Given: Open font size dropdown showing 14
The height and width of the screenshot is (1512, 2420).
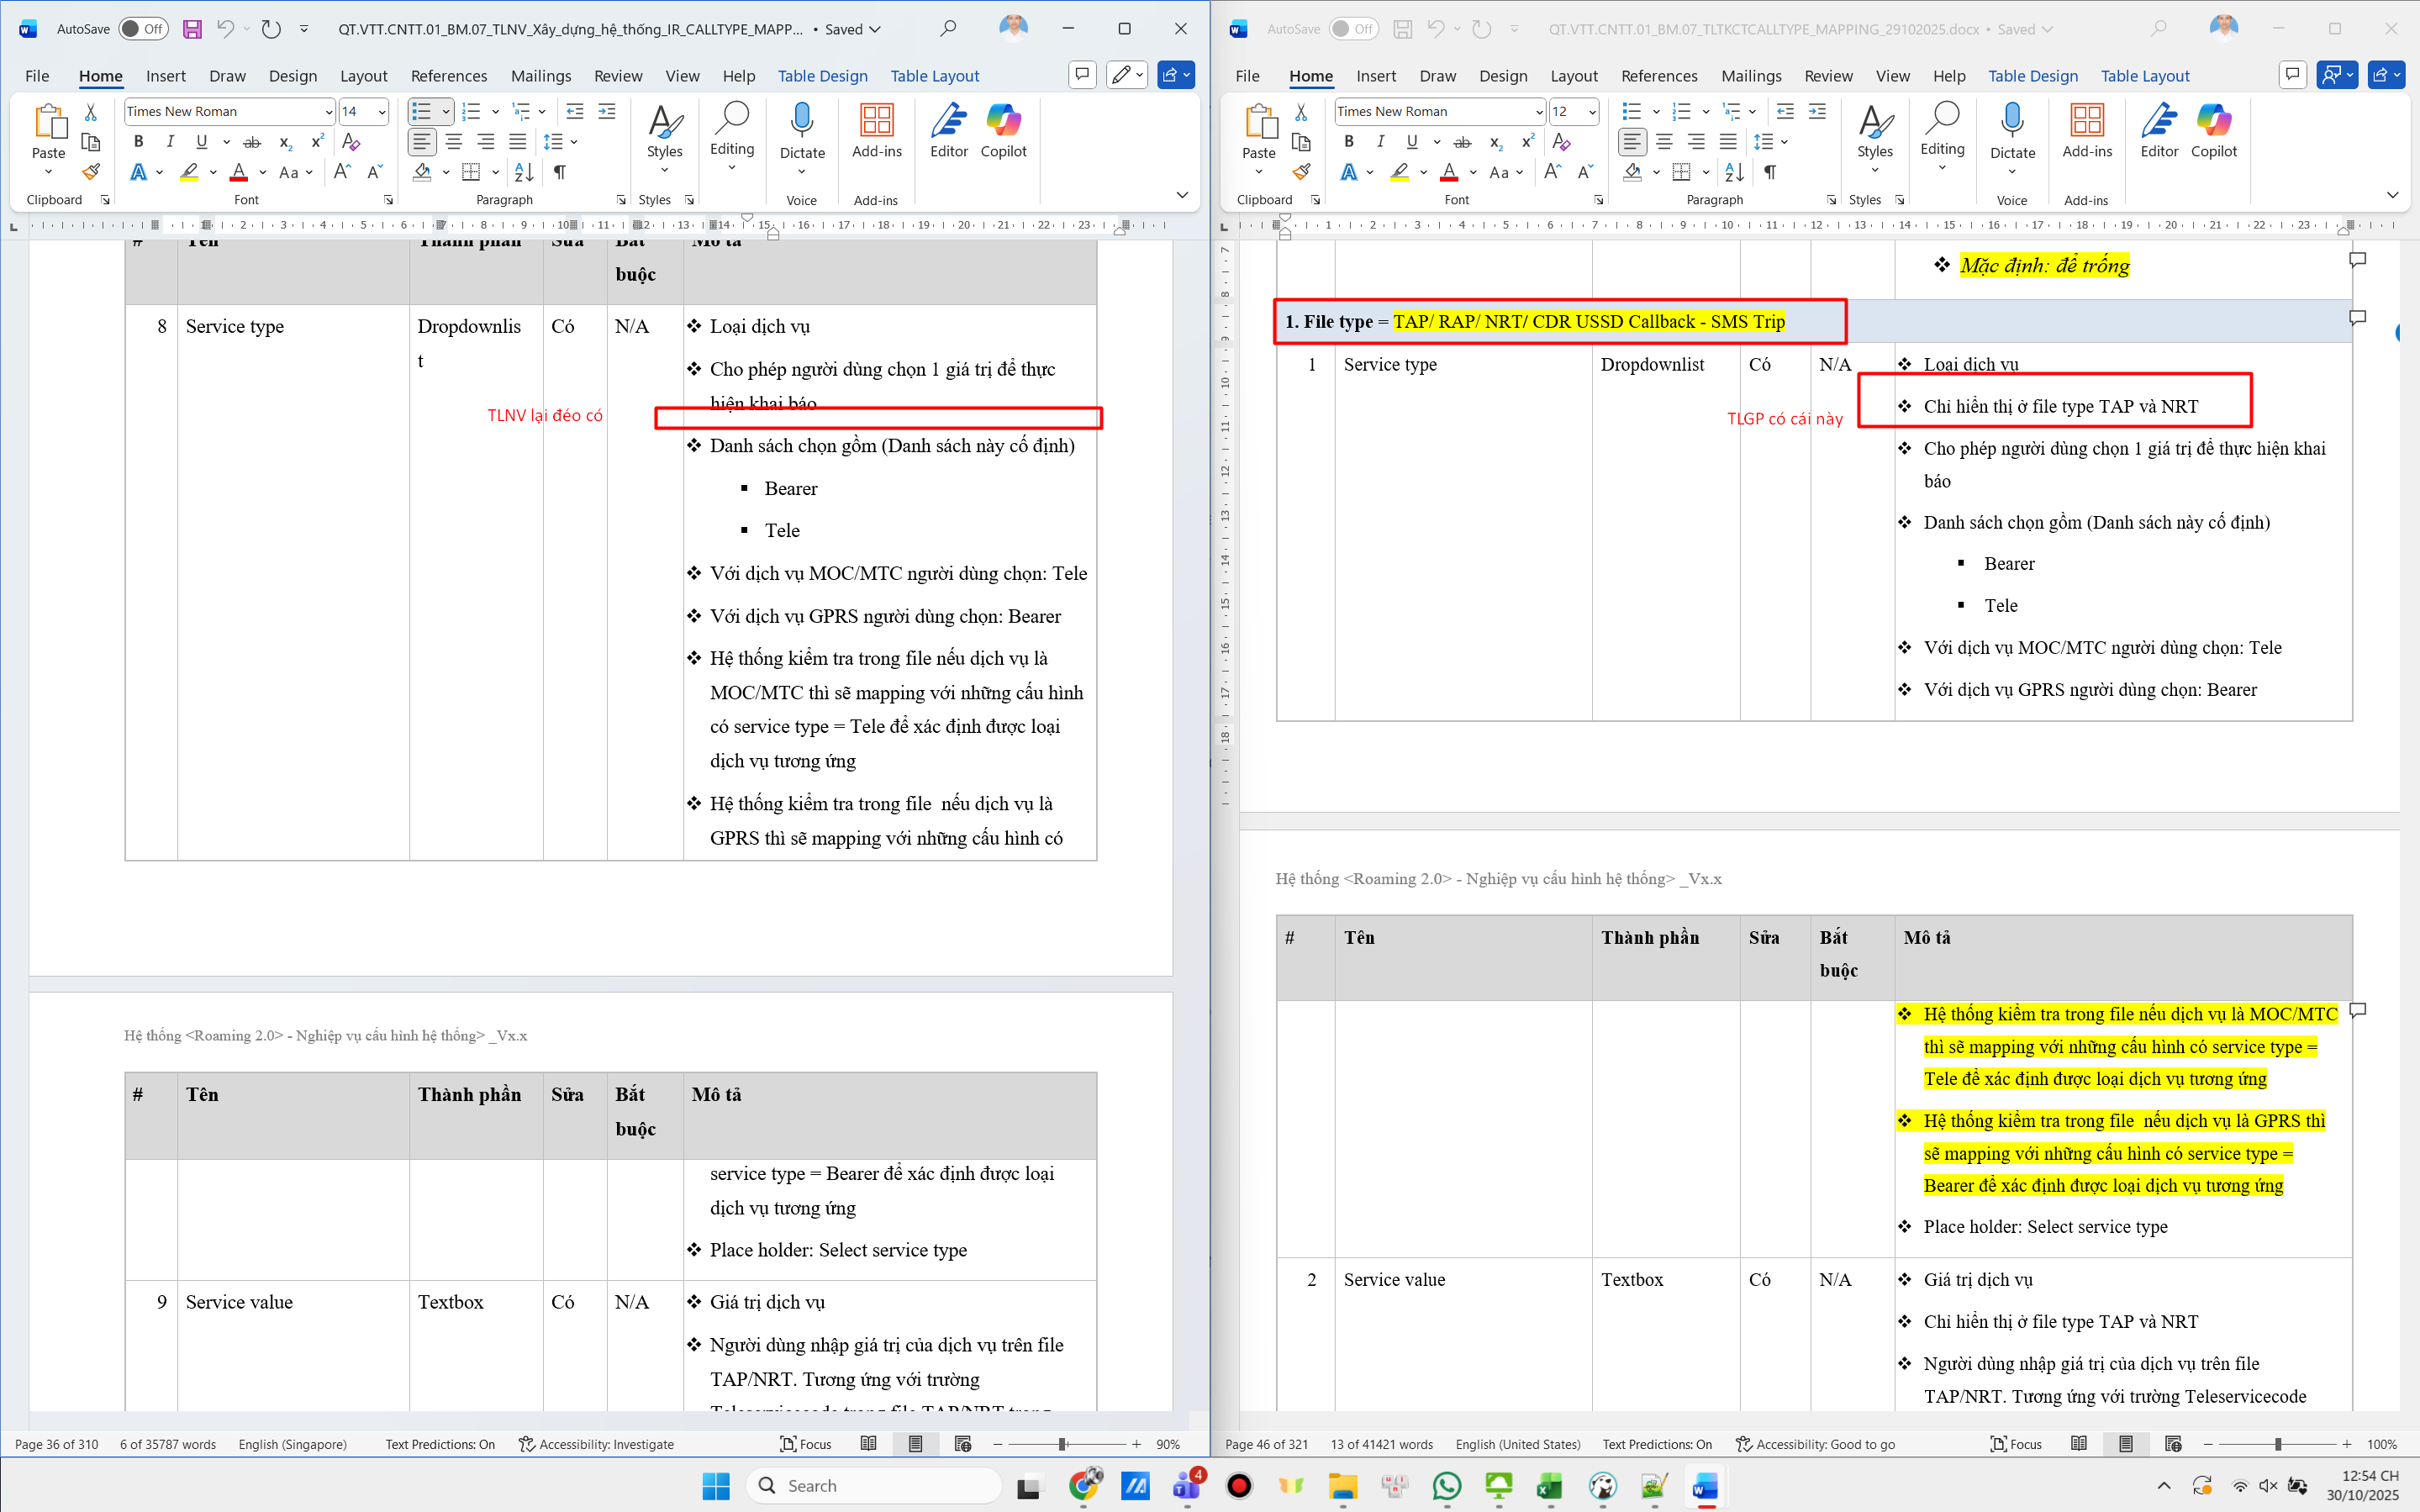Looking at the screenshot, I should pos(382,112).
